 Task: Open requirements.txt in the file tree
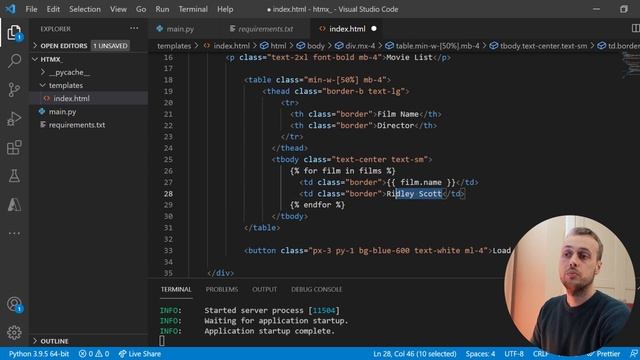[77, 125]
